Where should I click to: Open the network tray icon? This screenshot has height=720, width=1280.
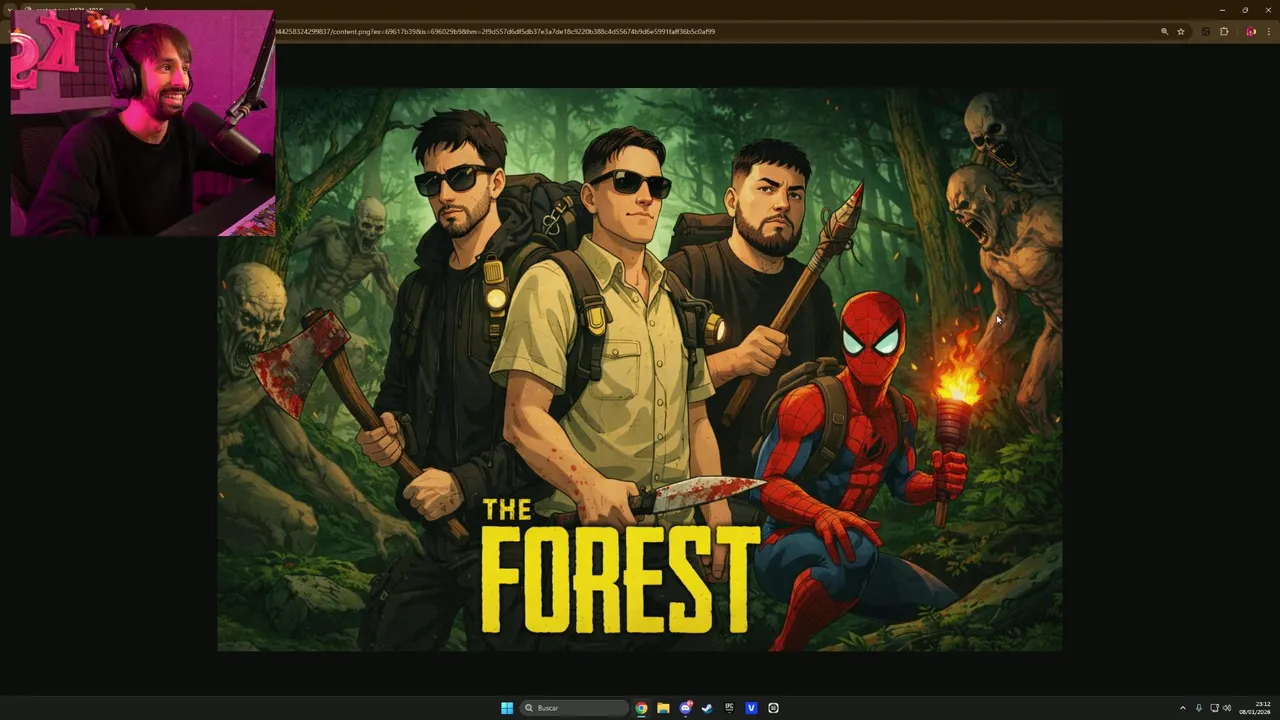[x=1215, y=708]
